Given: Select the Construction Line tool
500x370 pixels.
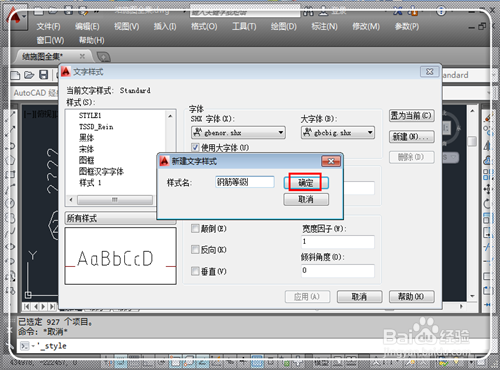Looking at the screenshot, I should point(10,131).
